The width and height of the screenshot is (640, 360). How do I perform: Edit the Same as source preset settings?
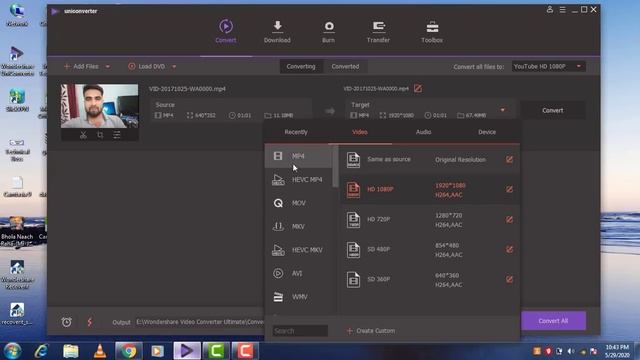[x=509, y=160]
